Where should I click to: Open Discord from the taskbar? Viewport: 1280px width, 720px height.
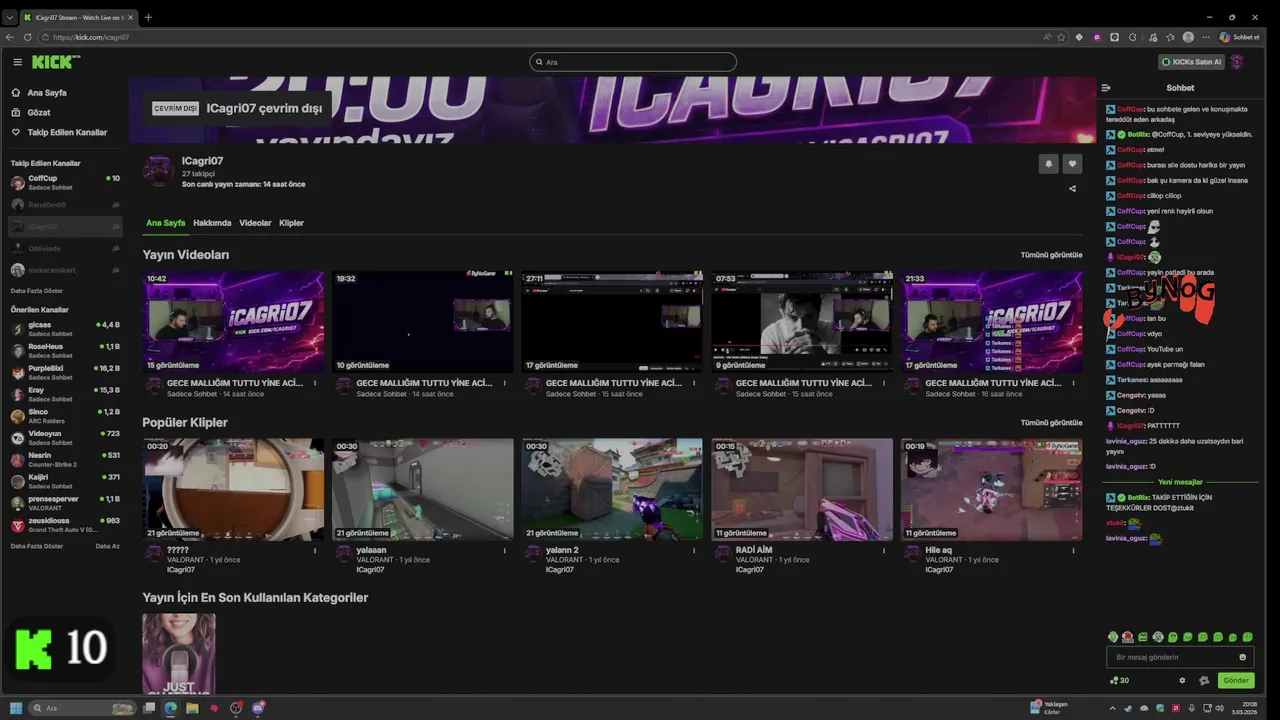pos(259,708)
